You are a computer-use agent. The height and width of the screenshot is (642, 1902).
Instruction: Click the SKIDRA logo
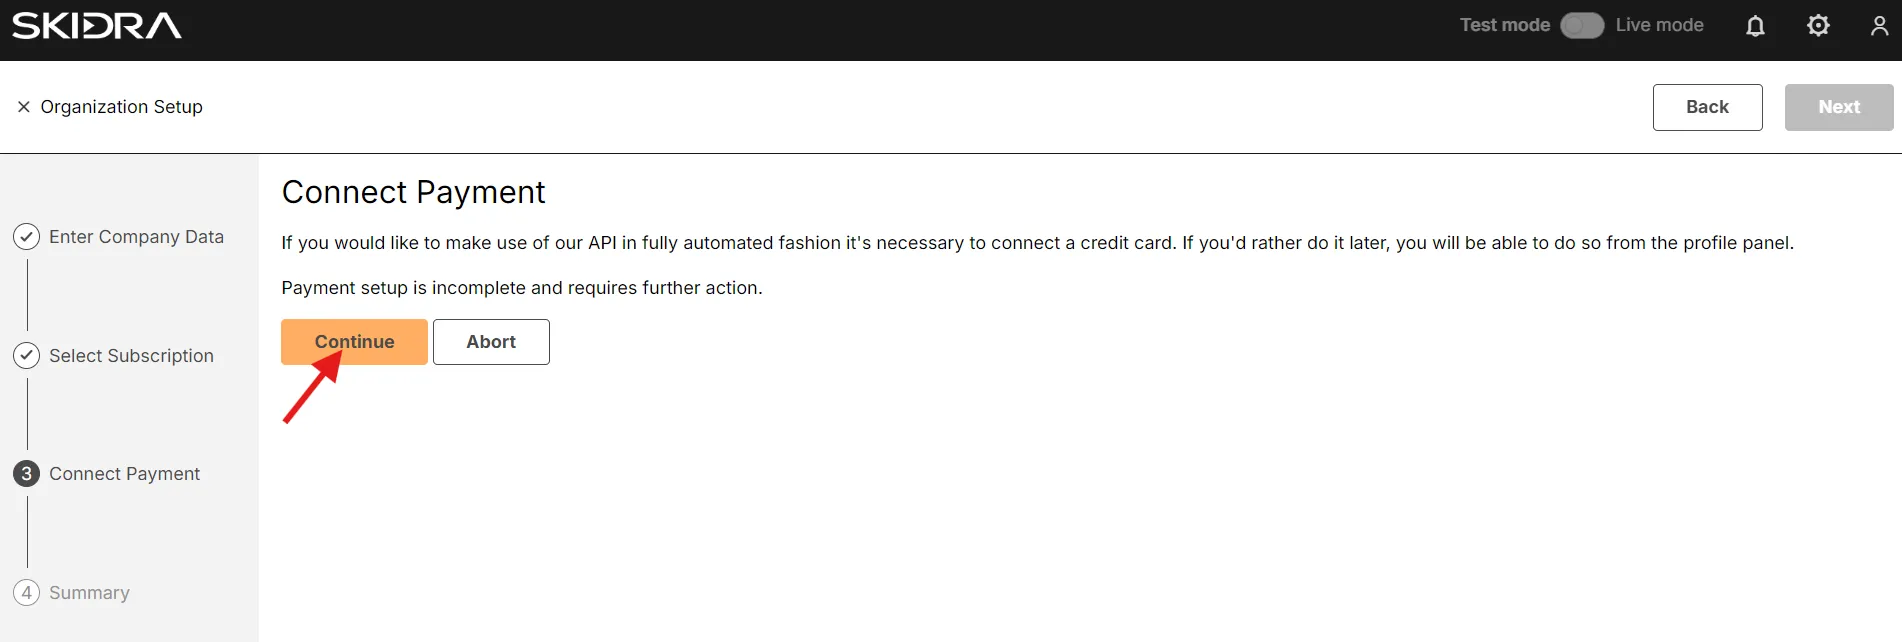(97, 26)
